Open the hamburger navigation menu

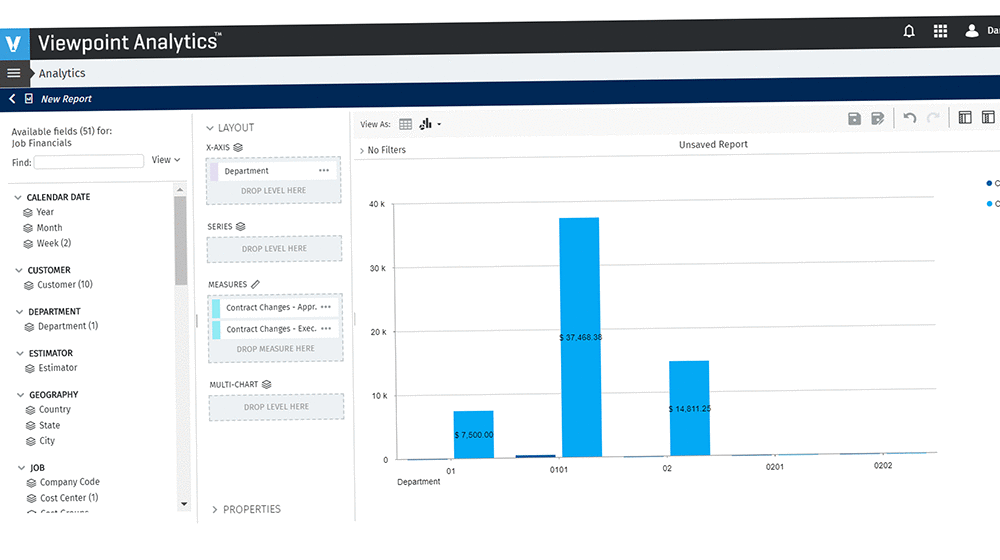point(13,73)
